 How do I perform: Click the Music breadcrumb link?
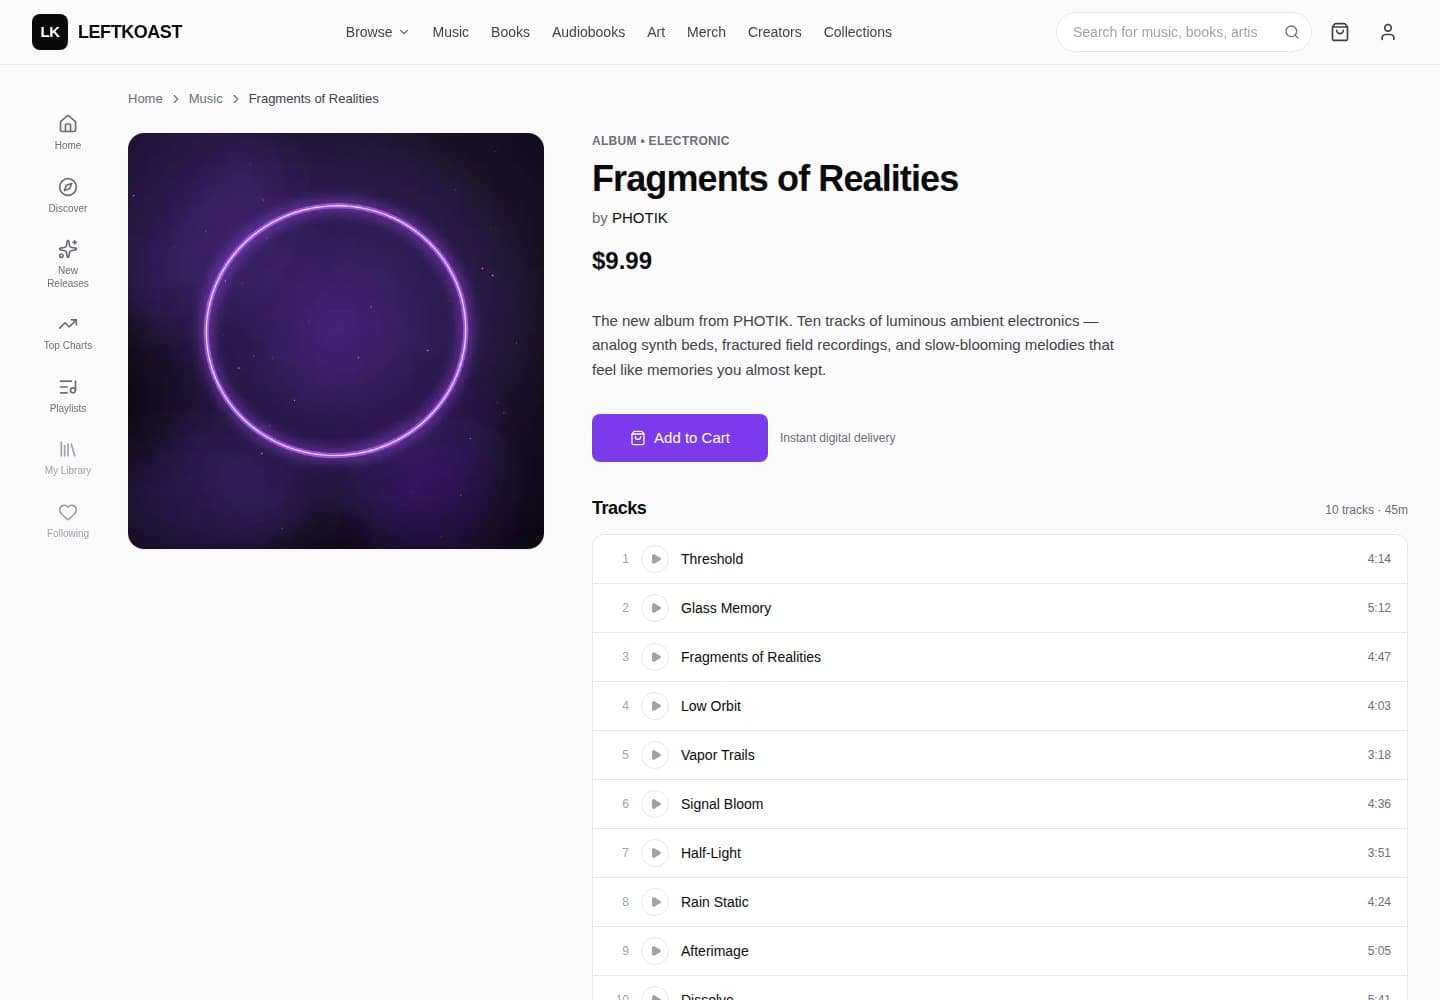pos(205,99)
